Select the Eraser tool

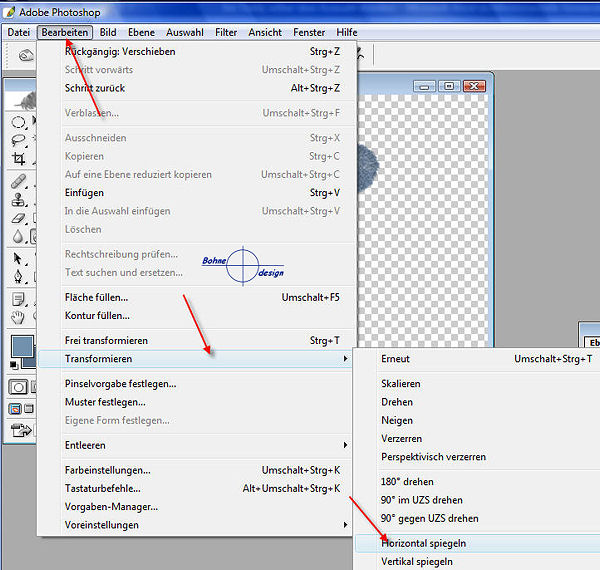[18, 218]
